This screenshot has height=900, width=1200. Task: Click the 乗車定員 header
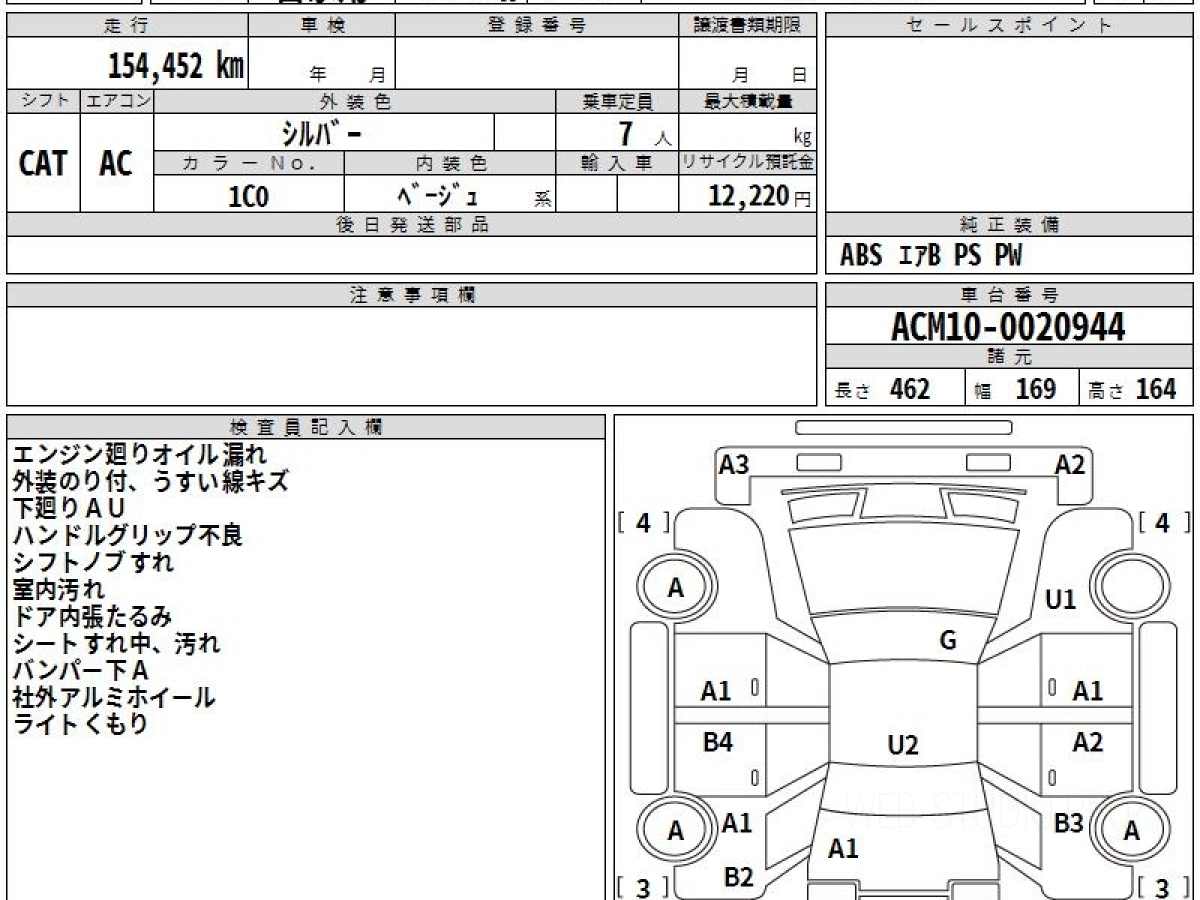pyautogui.click(x=617, y=101)
